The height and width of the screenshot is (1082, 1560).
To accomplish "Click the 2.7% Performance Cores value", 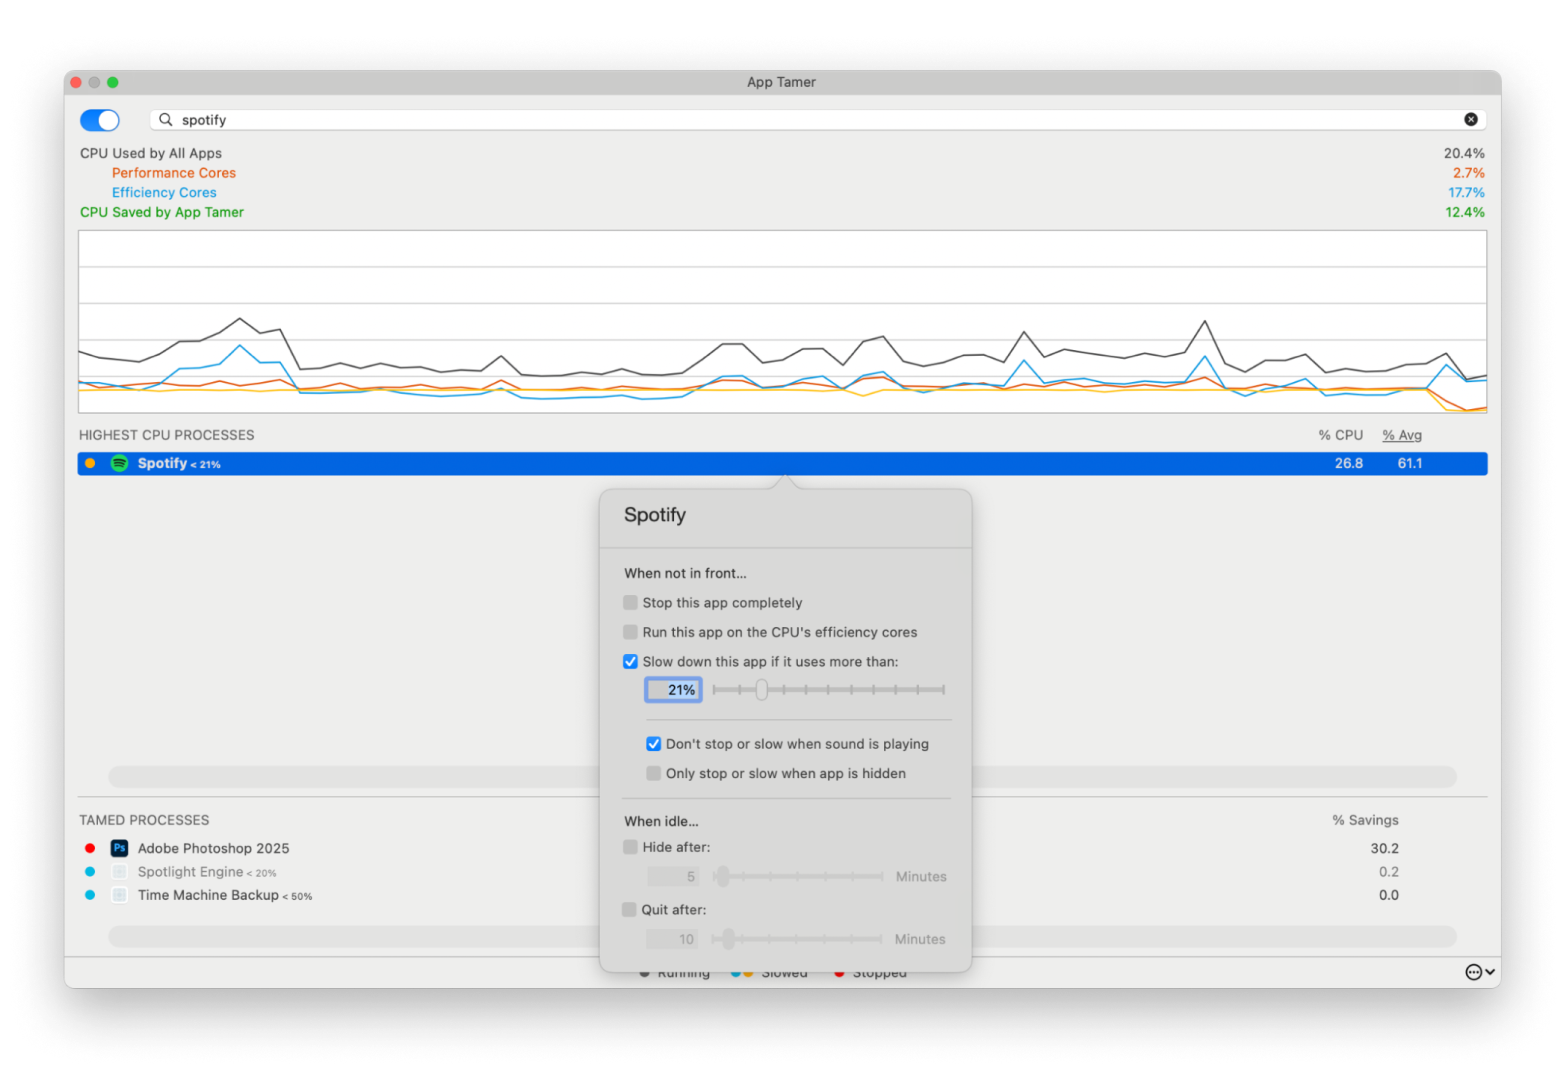I will click(1469, 173).
